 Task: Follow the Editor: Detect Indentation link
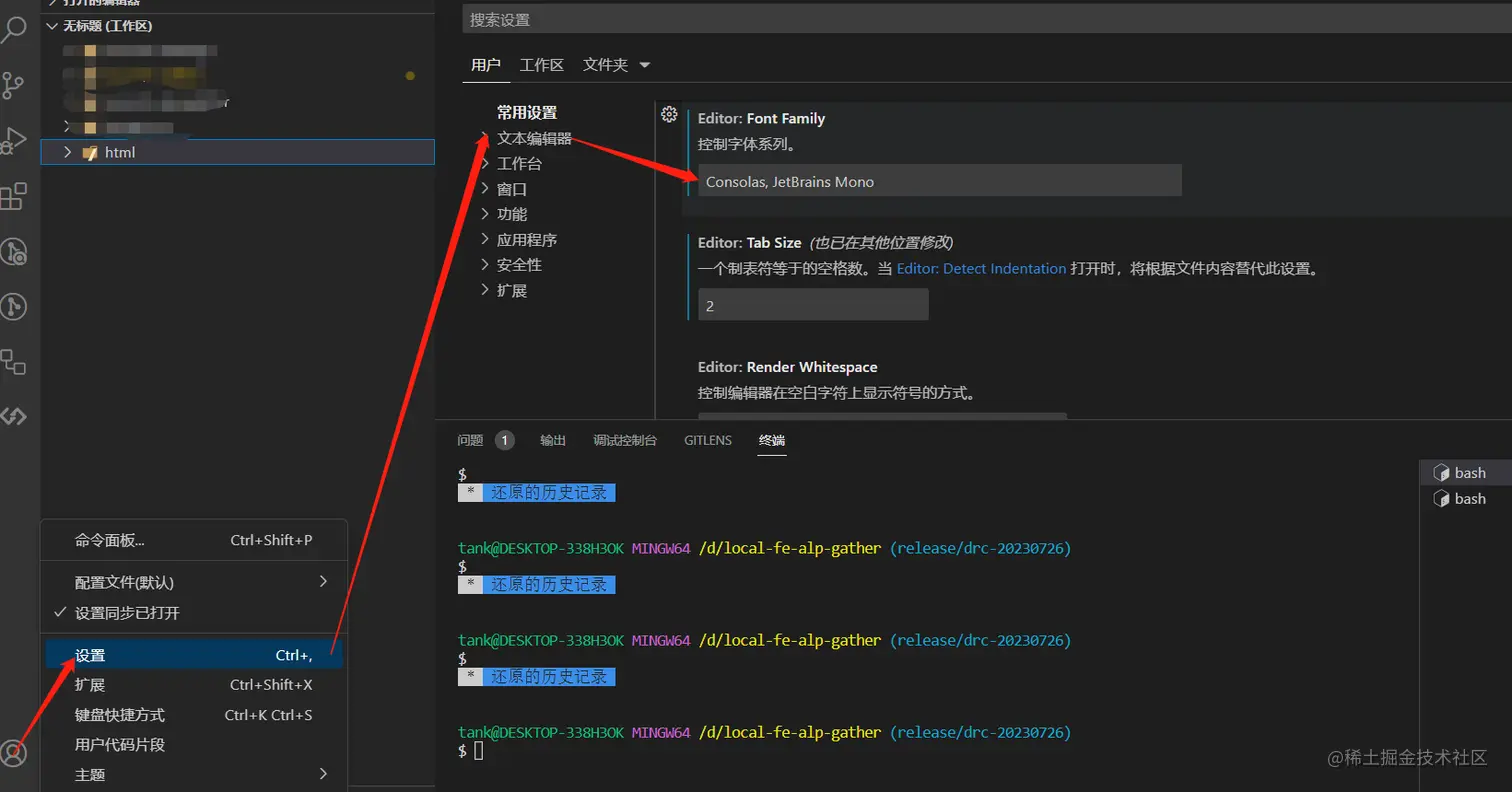(981, 269)
